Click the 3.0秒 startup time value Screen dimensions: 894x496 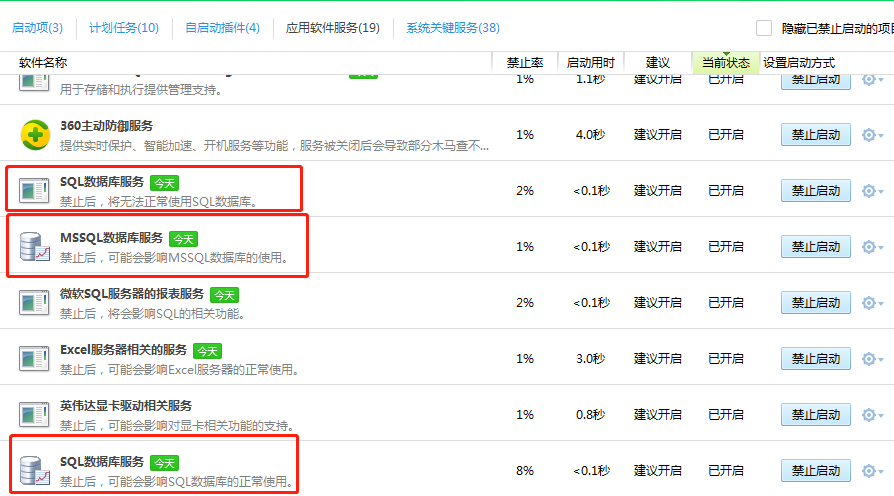point(590,359)
